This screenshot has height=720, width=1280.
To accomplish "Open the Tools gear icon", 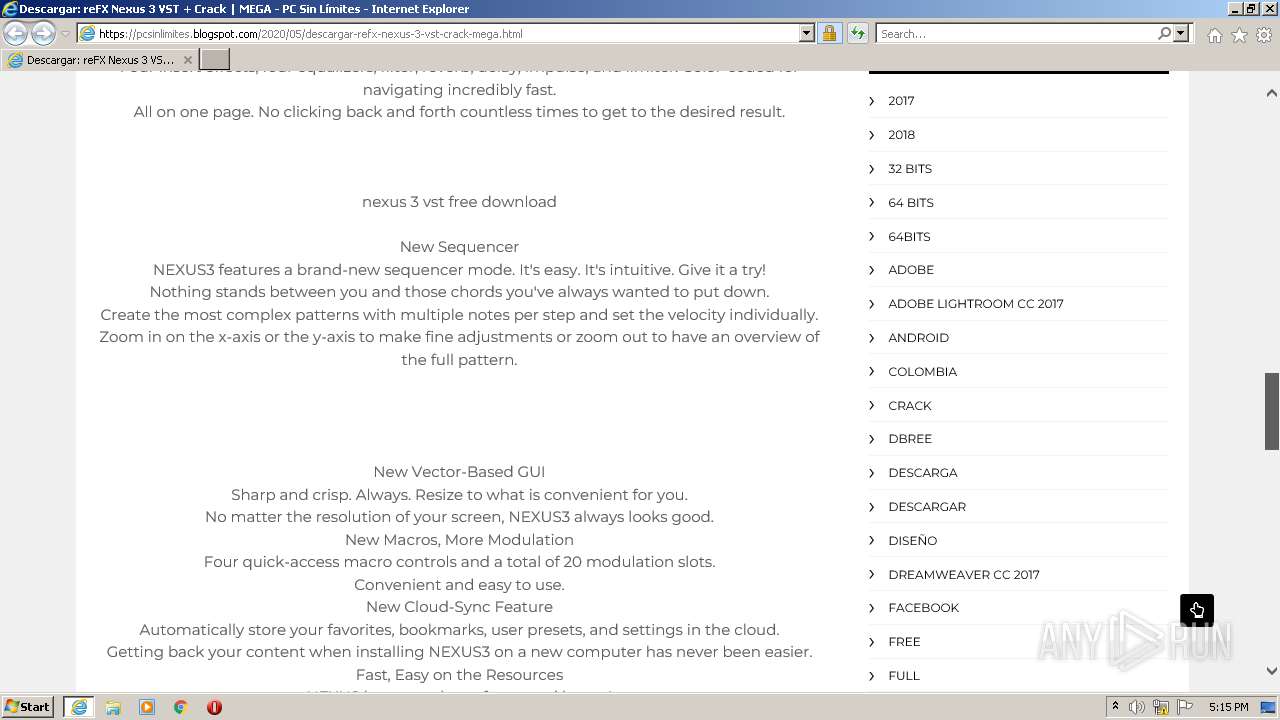I will pos(1264,35).
